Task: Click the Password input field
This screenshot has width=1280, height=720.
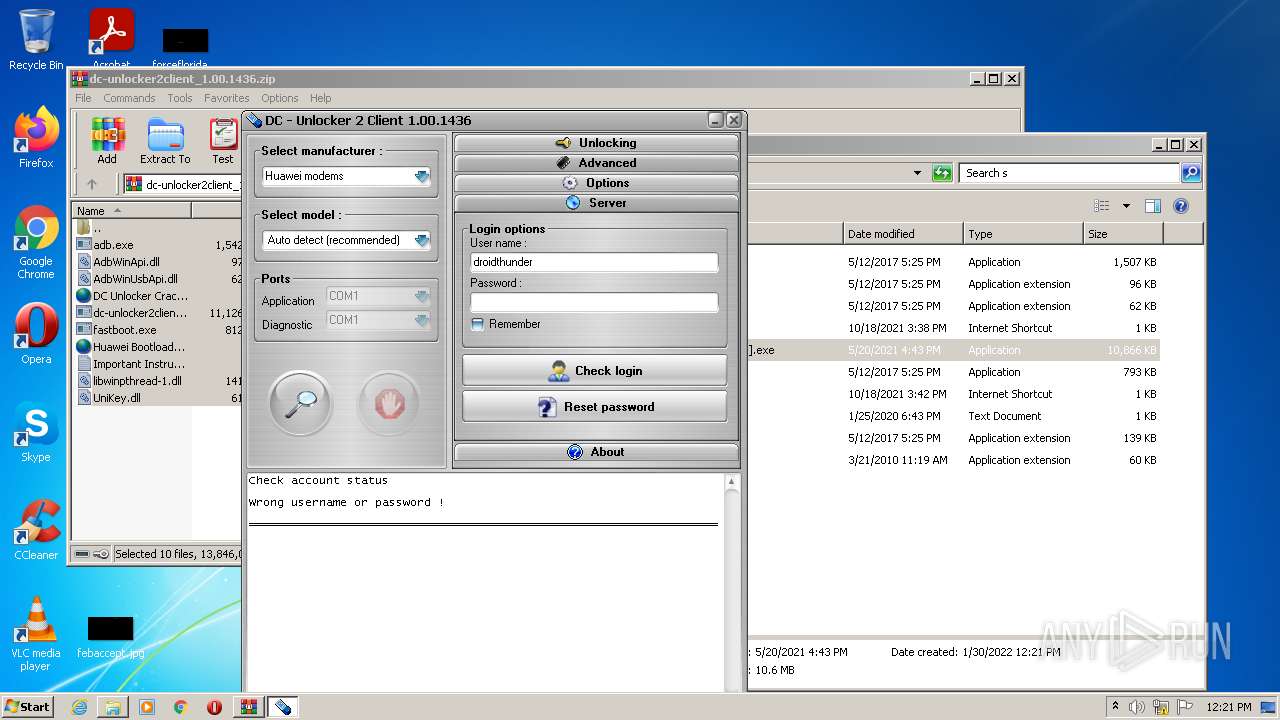Action: click(594, 302)
